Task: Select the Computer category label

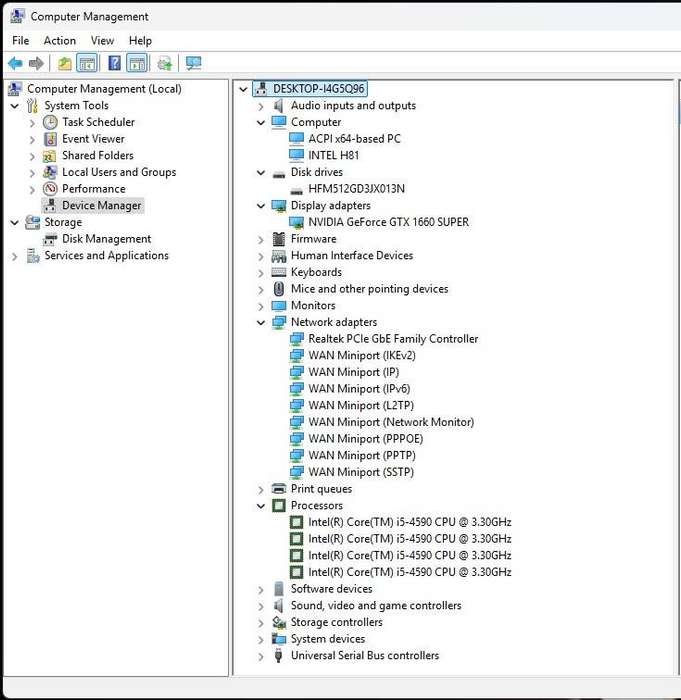Action: pos(316,122)
